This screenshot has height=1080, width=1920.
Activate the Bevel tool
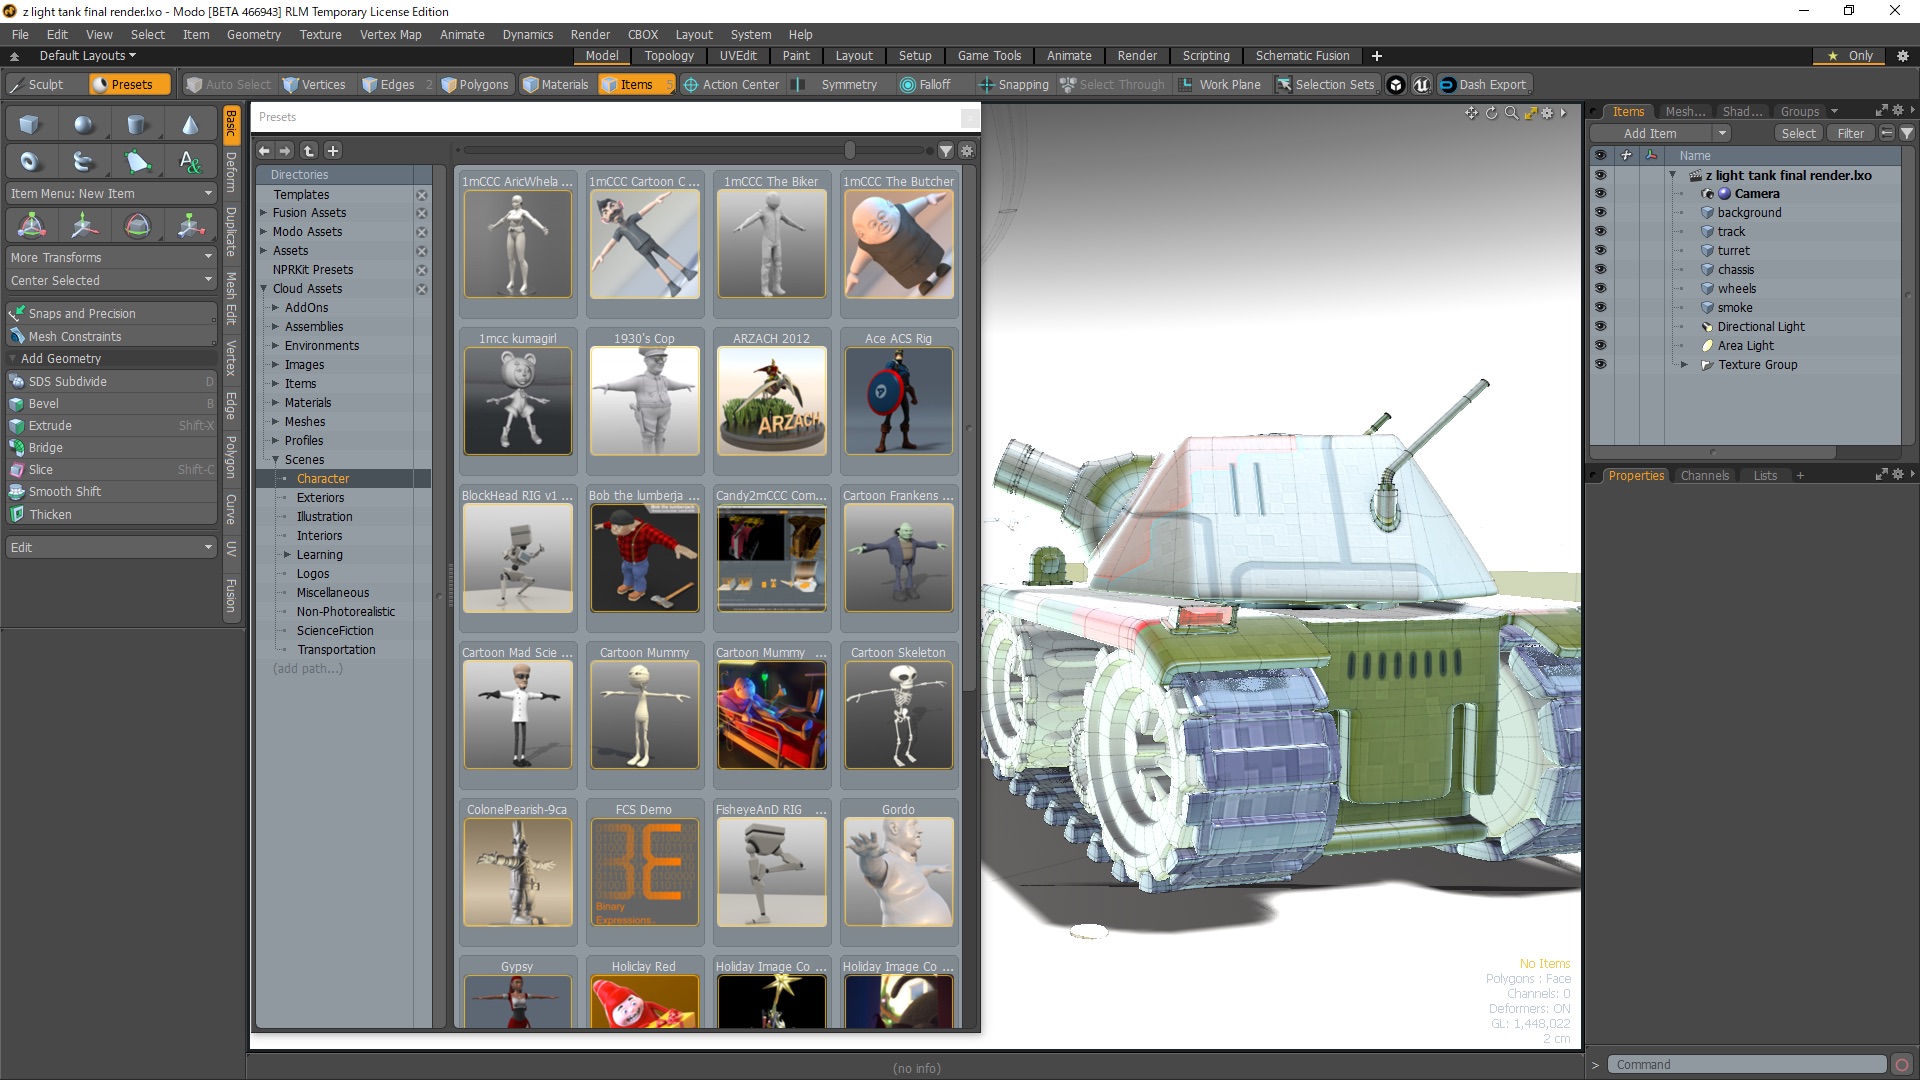coord(45,403)
